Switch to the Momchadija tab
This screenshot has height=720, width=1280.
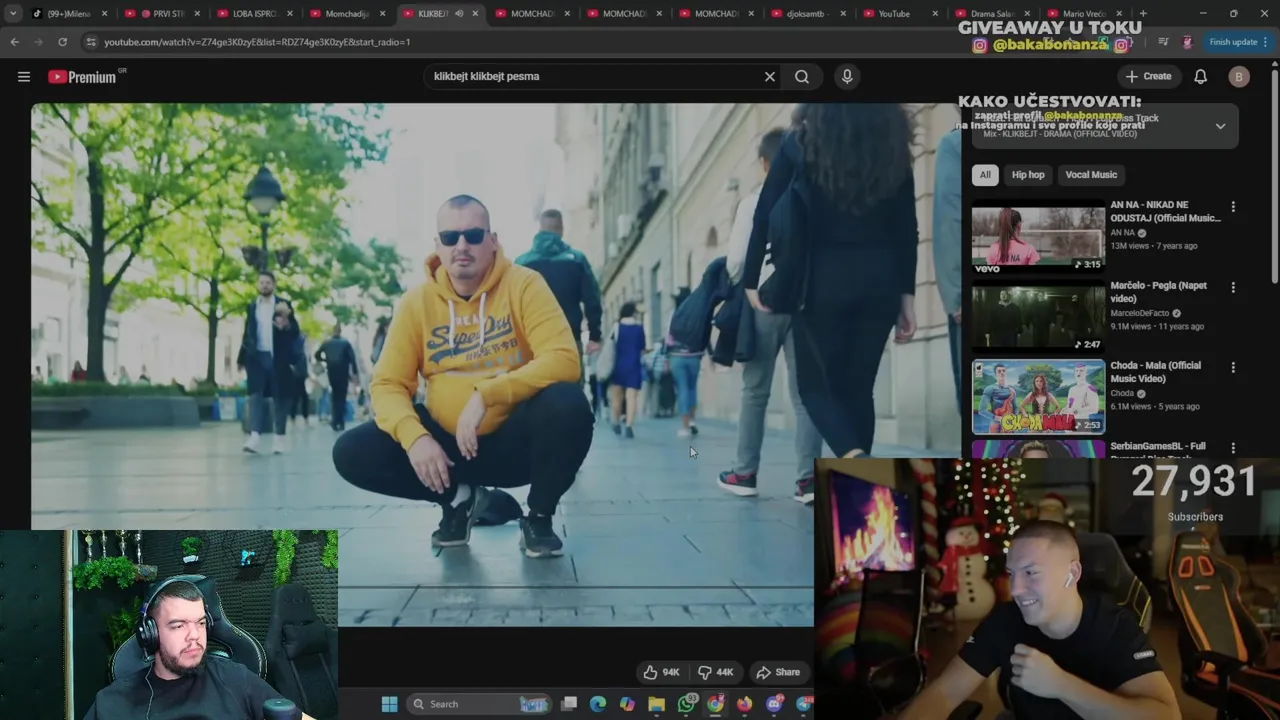click(x=346, y=14)
